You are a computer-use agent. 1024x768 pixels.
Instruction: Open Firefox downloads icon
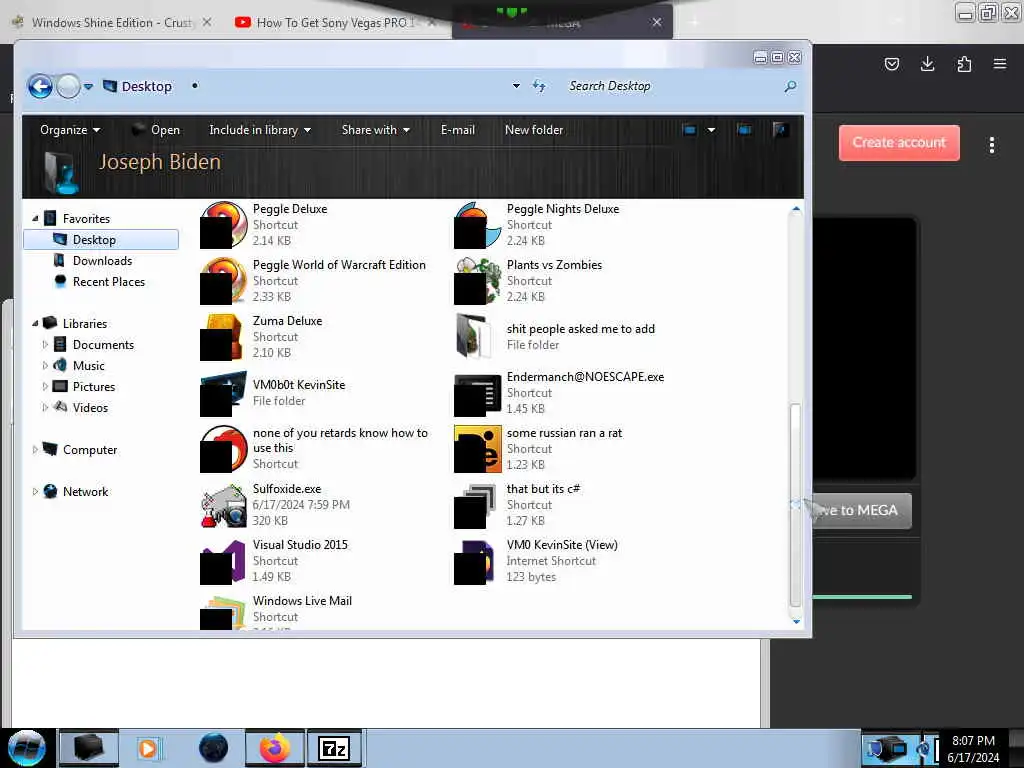(x=927, y=64)
